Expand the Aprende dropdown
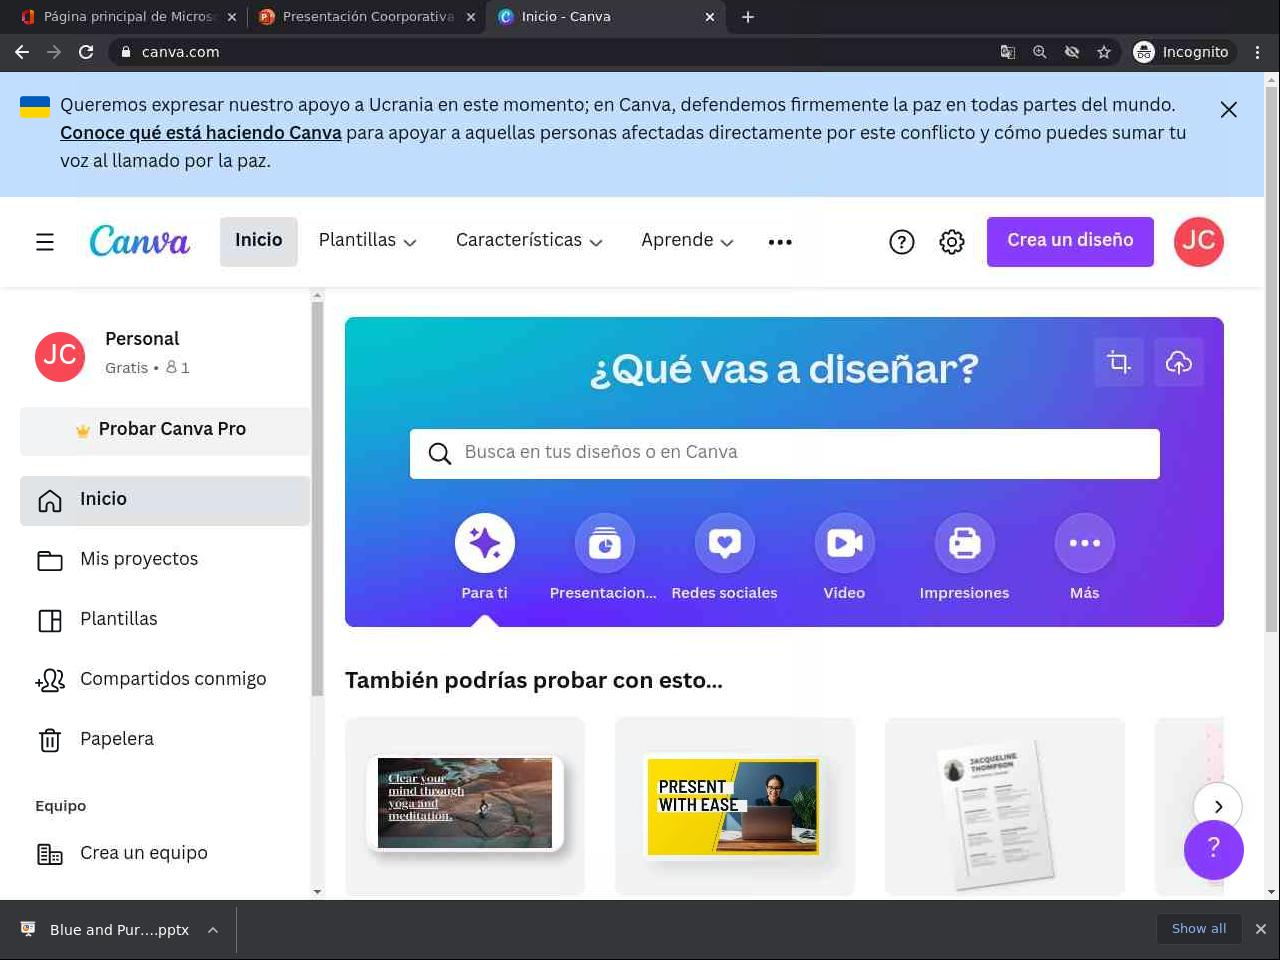 tap(688, 241)
